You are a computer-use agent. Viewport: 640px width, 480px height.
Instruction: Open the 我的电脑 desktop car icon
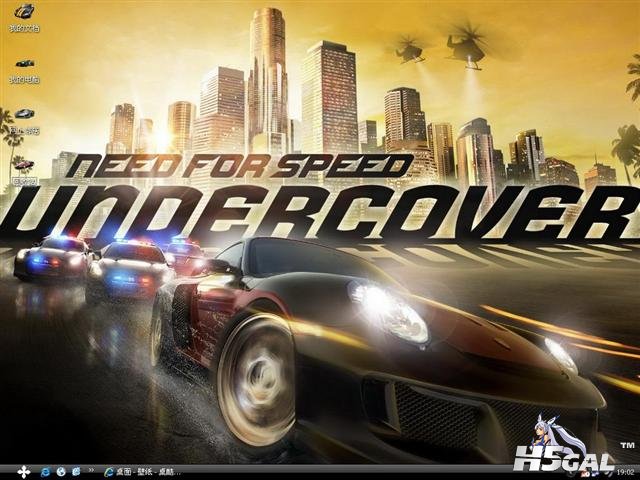point(25,63)
